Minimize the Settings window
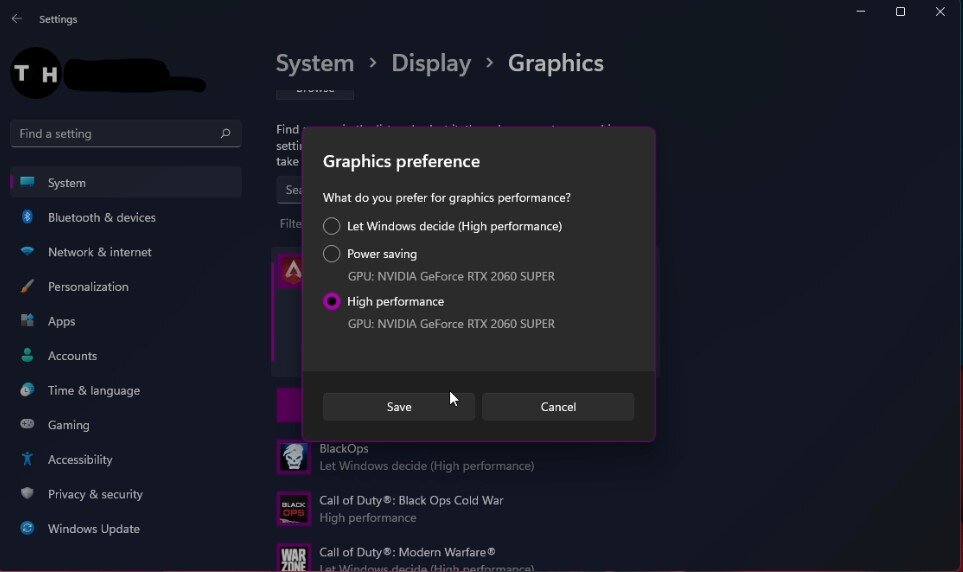The width and height of the screenshot is (963, 572). click(860, 12)
